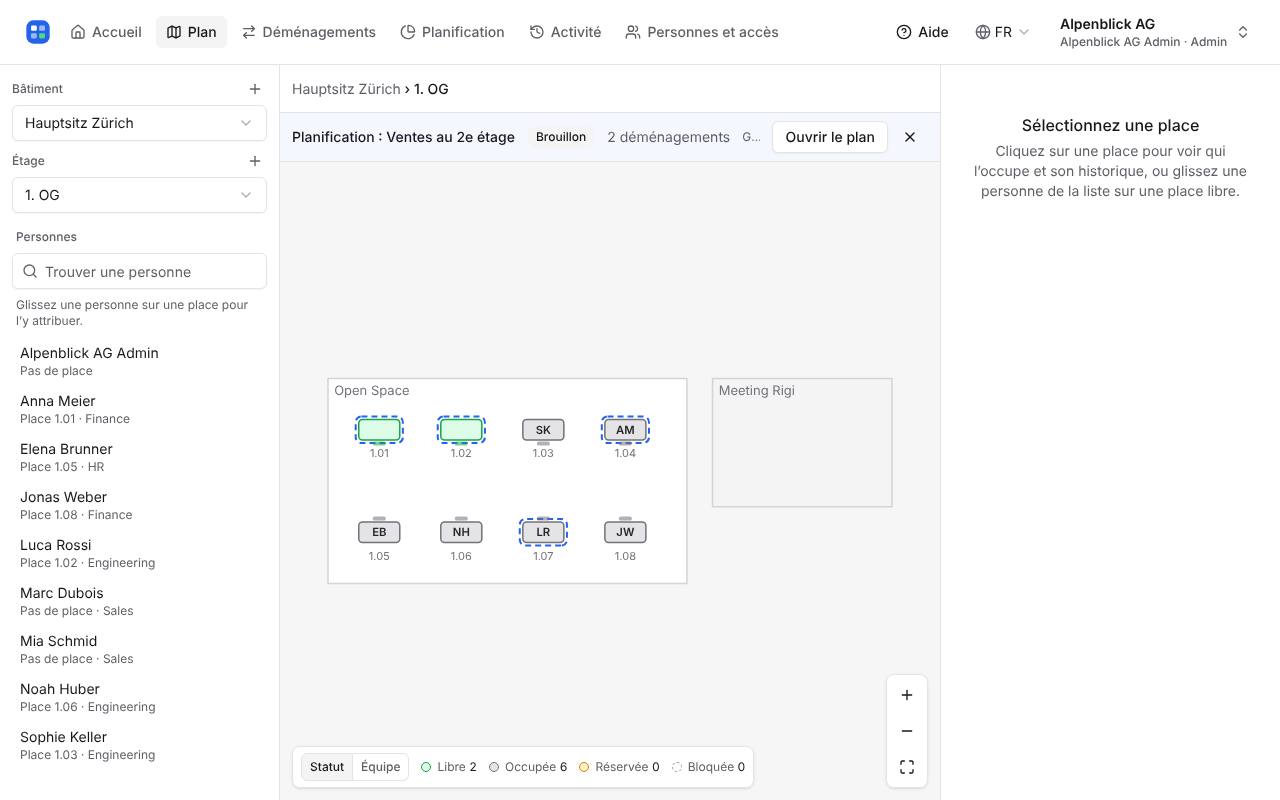1280x800 pixels.
Task: Open the Aide help link
Action: [922, 32]
